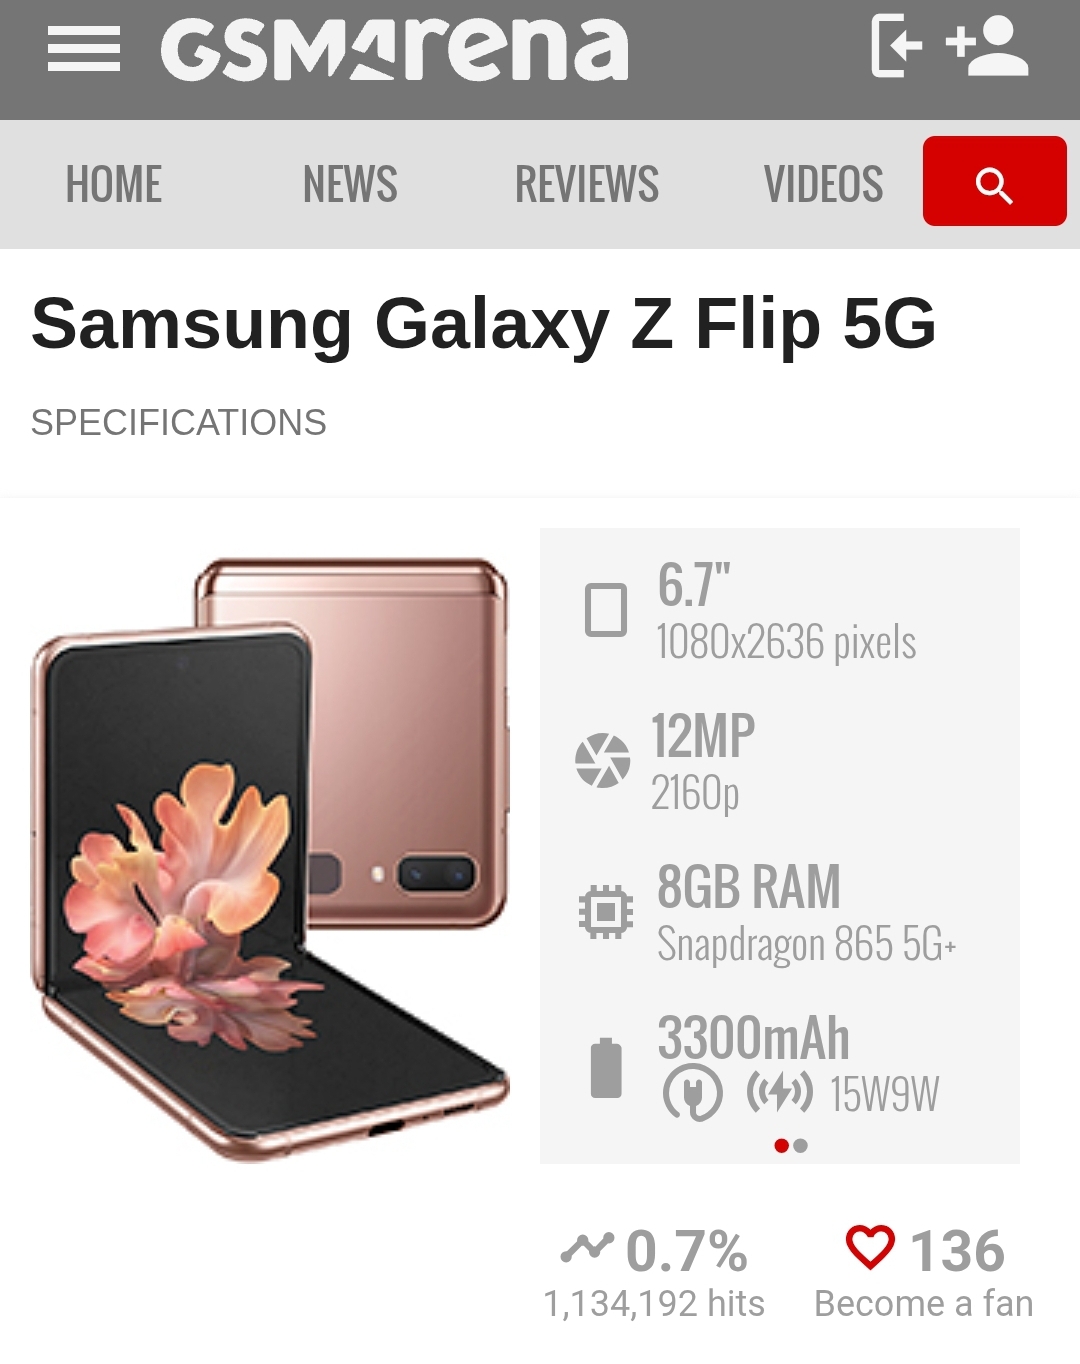Tap the chipset icon
Image resolution: width=1080 pixels, height=1364 pixels.
click(x=606, y=912)
